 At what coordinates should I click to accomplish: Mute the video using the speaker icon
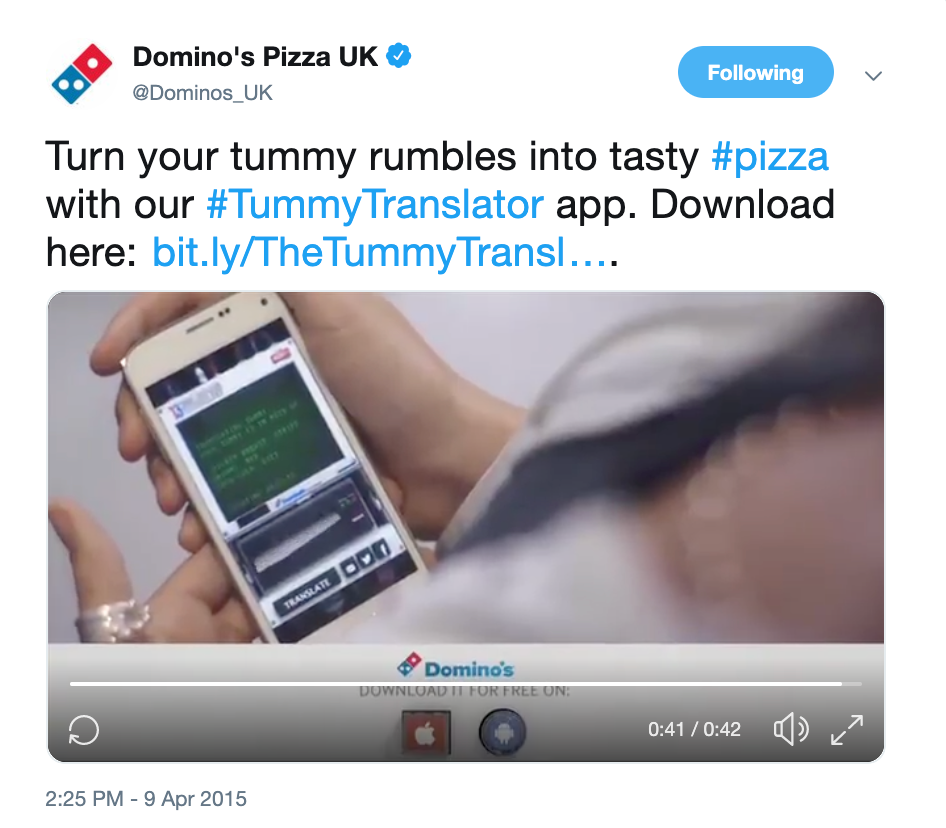pos(790,730)
